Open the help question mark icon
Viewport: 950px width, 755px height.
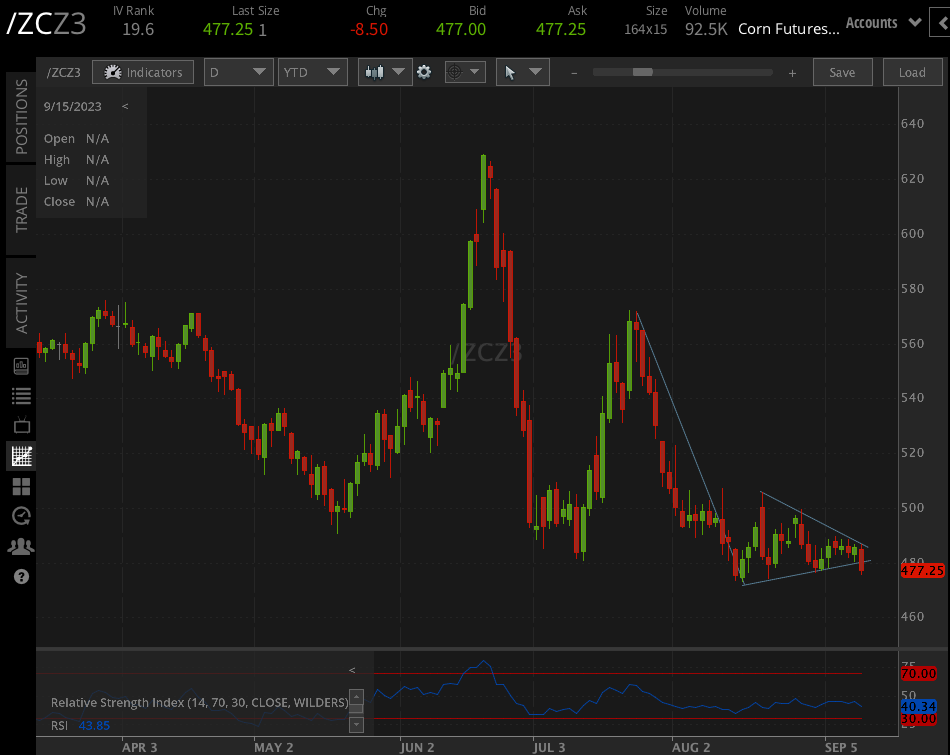(x=20, y=577)
